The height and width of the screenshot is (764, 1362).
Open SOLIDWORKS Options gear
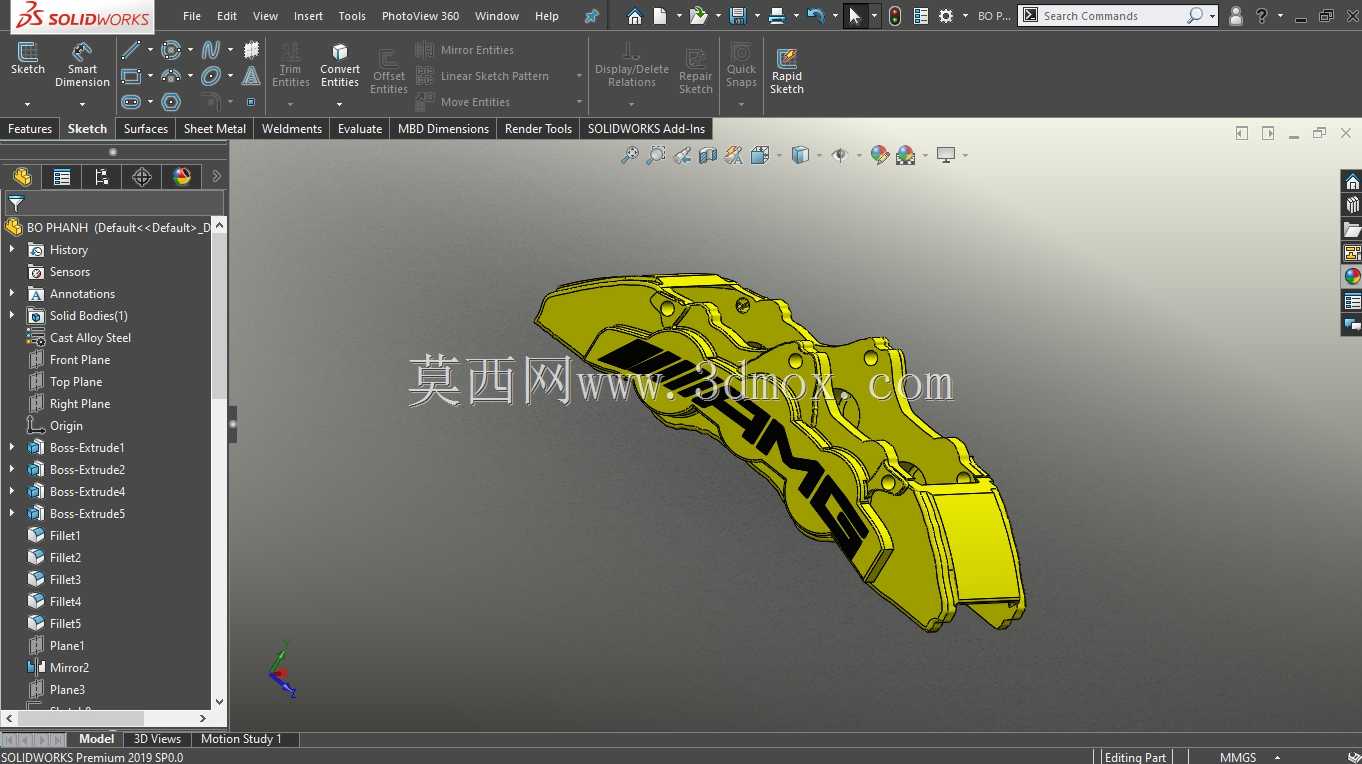[x=946, y=16]
